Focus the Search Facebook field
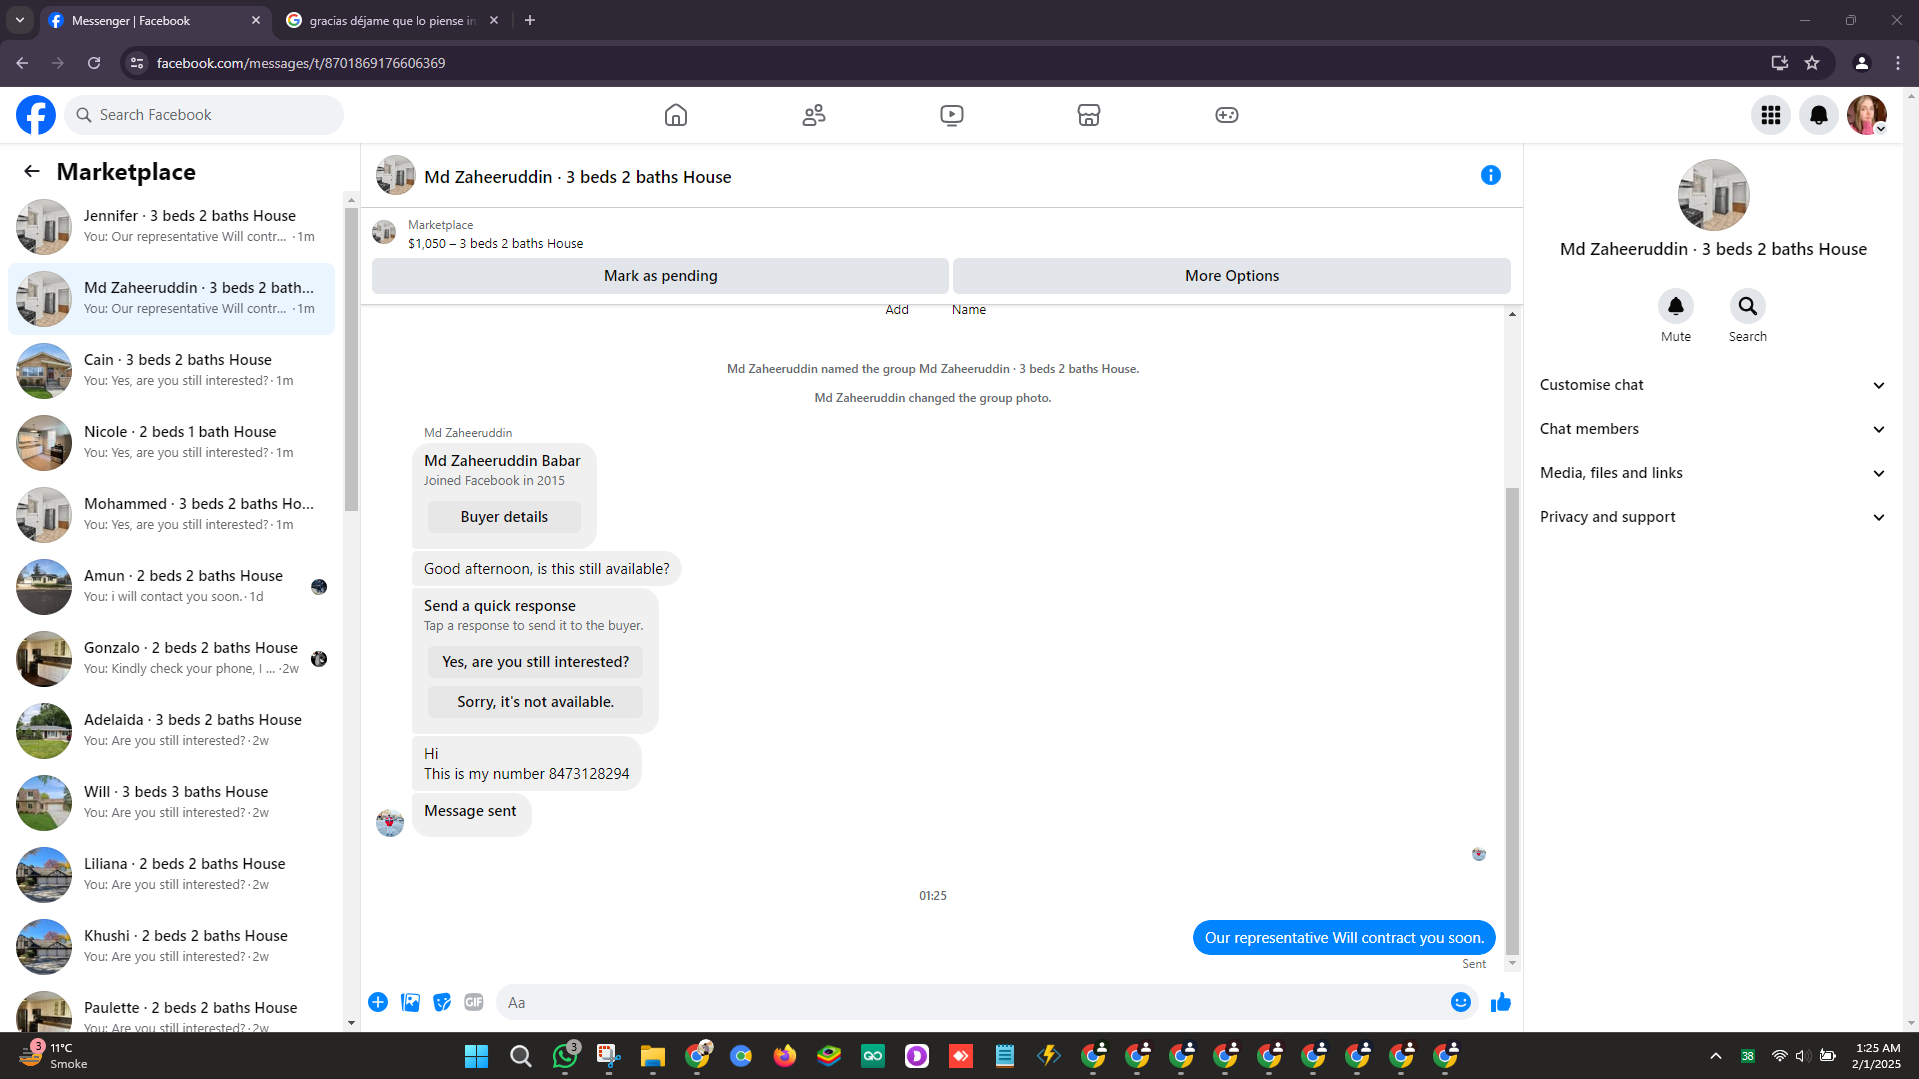 [x=205, y=115]
